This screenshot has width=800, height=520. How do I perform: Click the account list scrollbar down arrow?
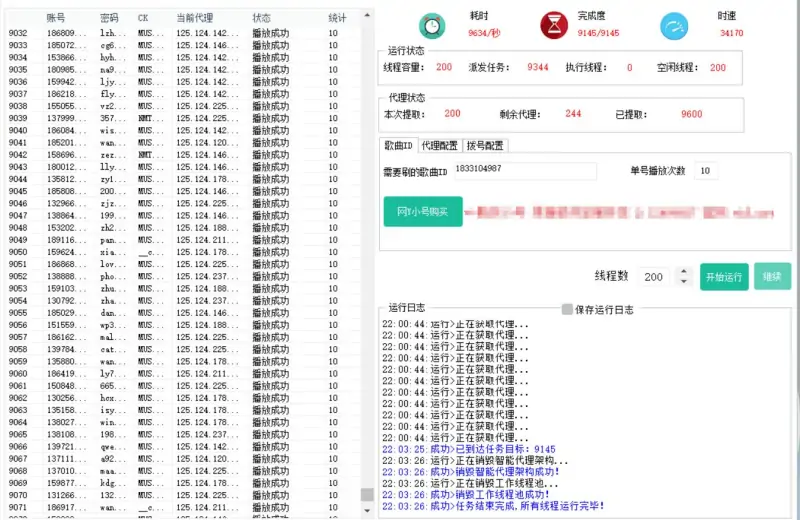click(367, 509)
